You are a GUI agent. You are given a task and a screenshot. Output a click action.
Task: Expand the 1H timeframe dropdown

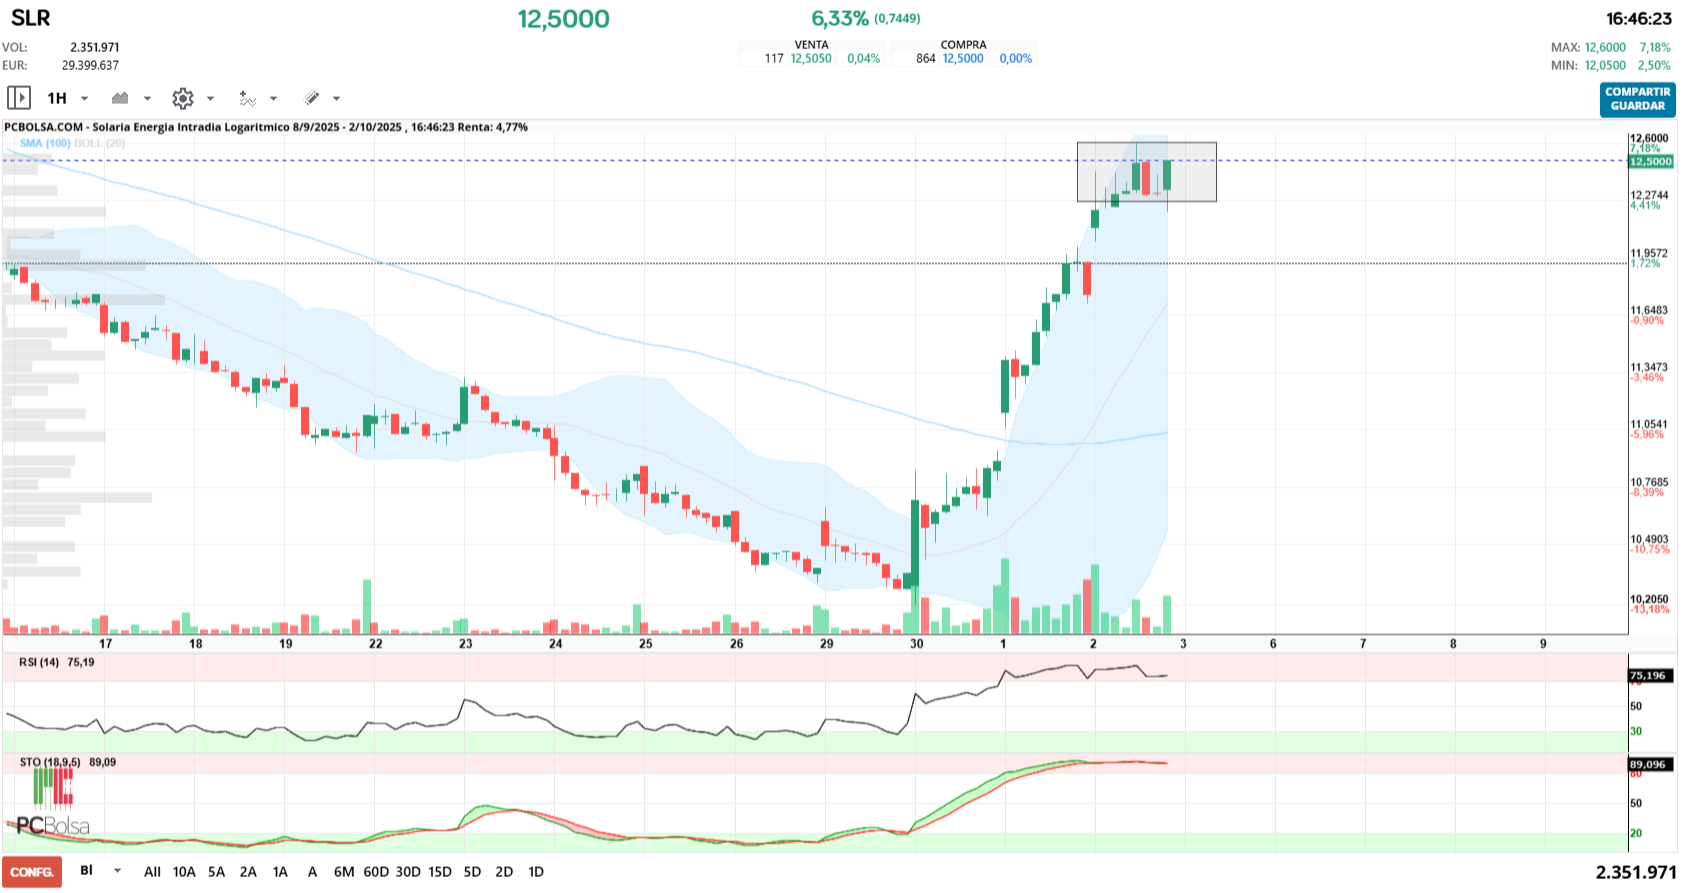[x=84, y=98]
